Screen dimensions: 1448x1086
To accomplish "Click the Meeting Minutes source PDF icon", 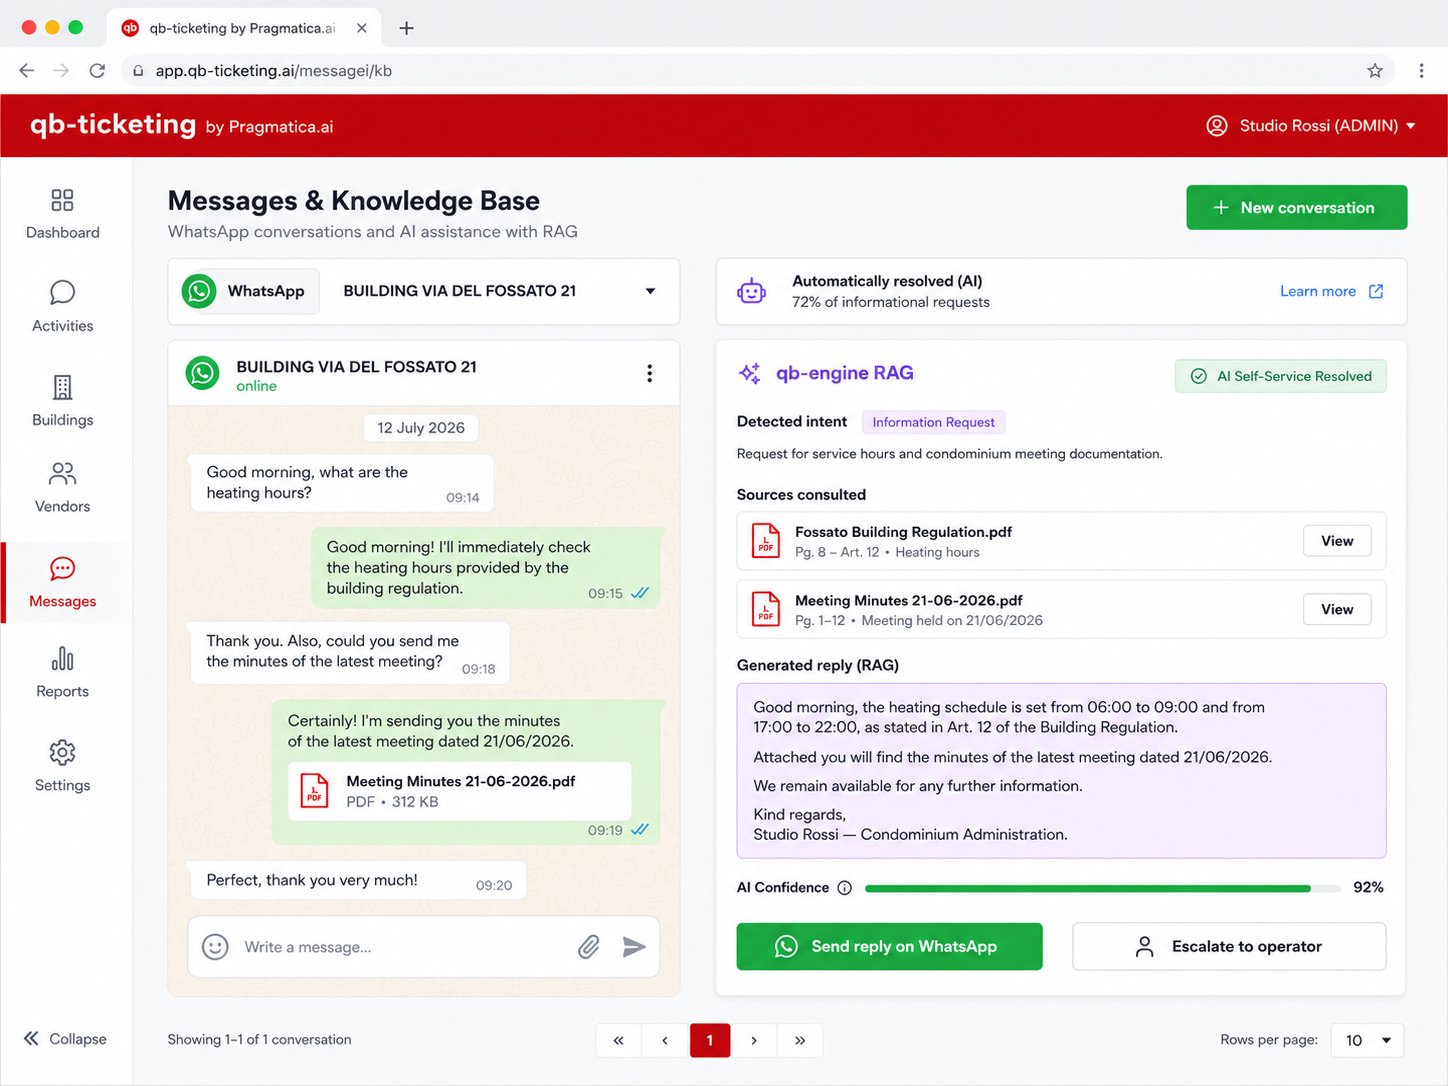I will [766, 609].
